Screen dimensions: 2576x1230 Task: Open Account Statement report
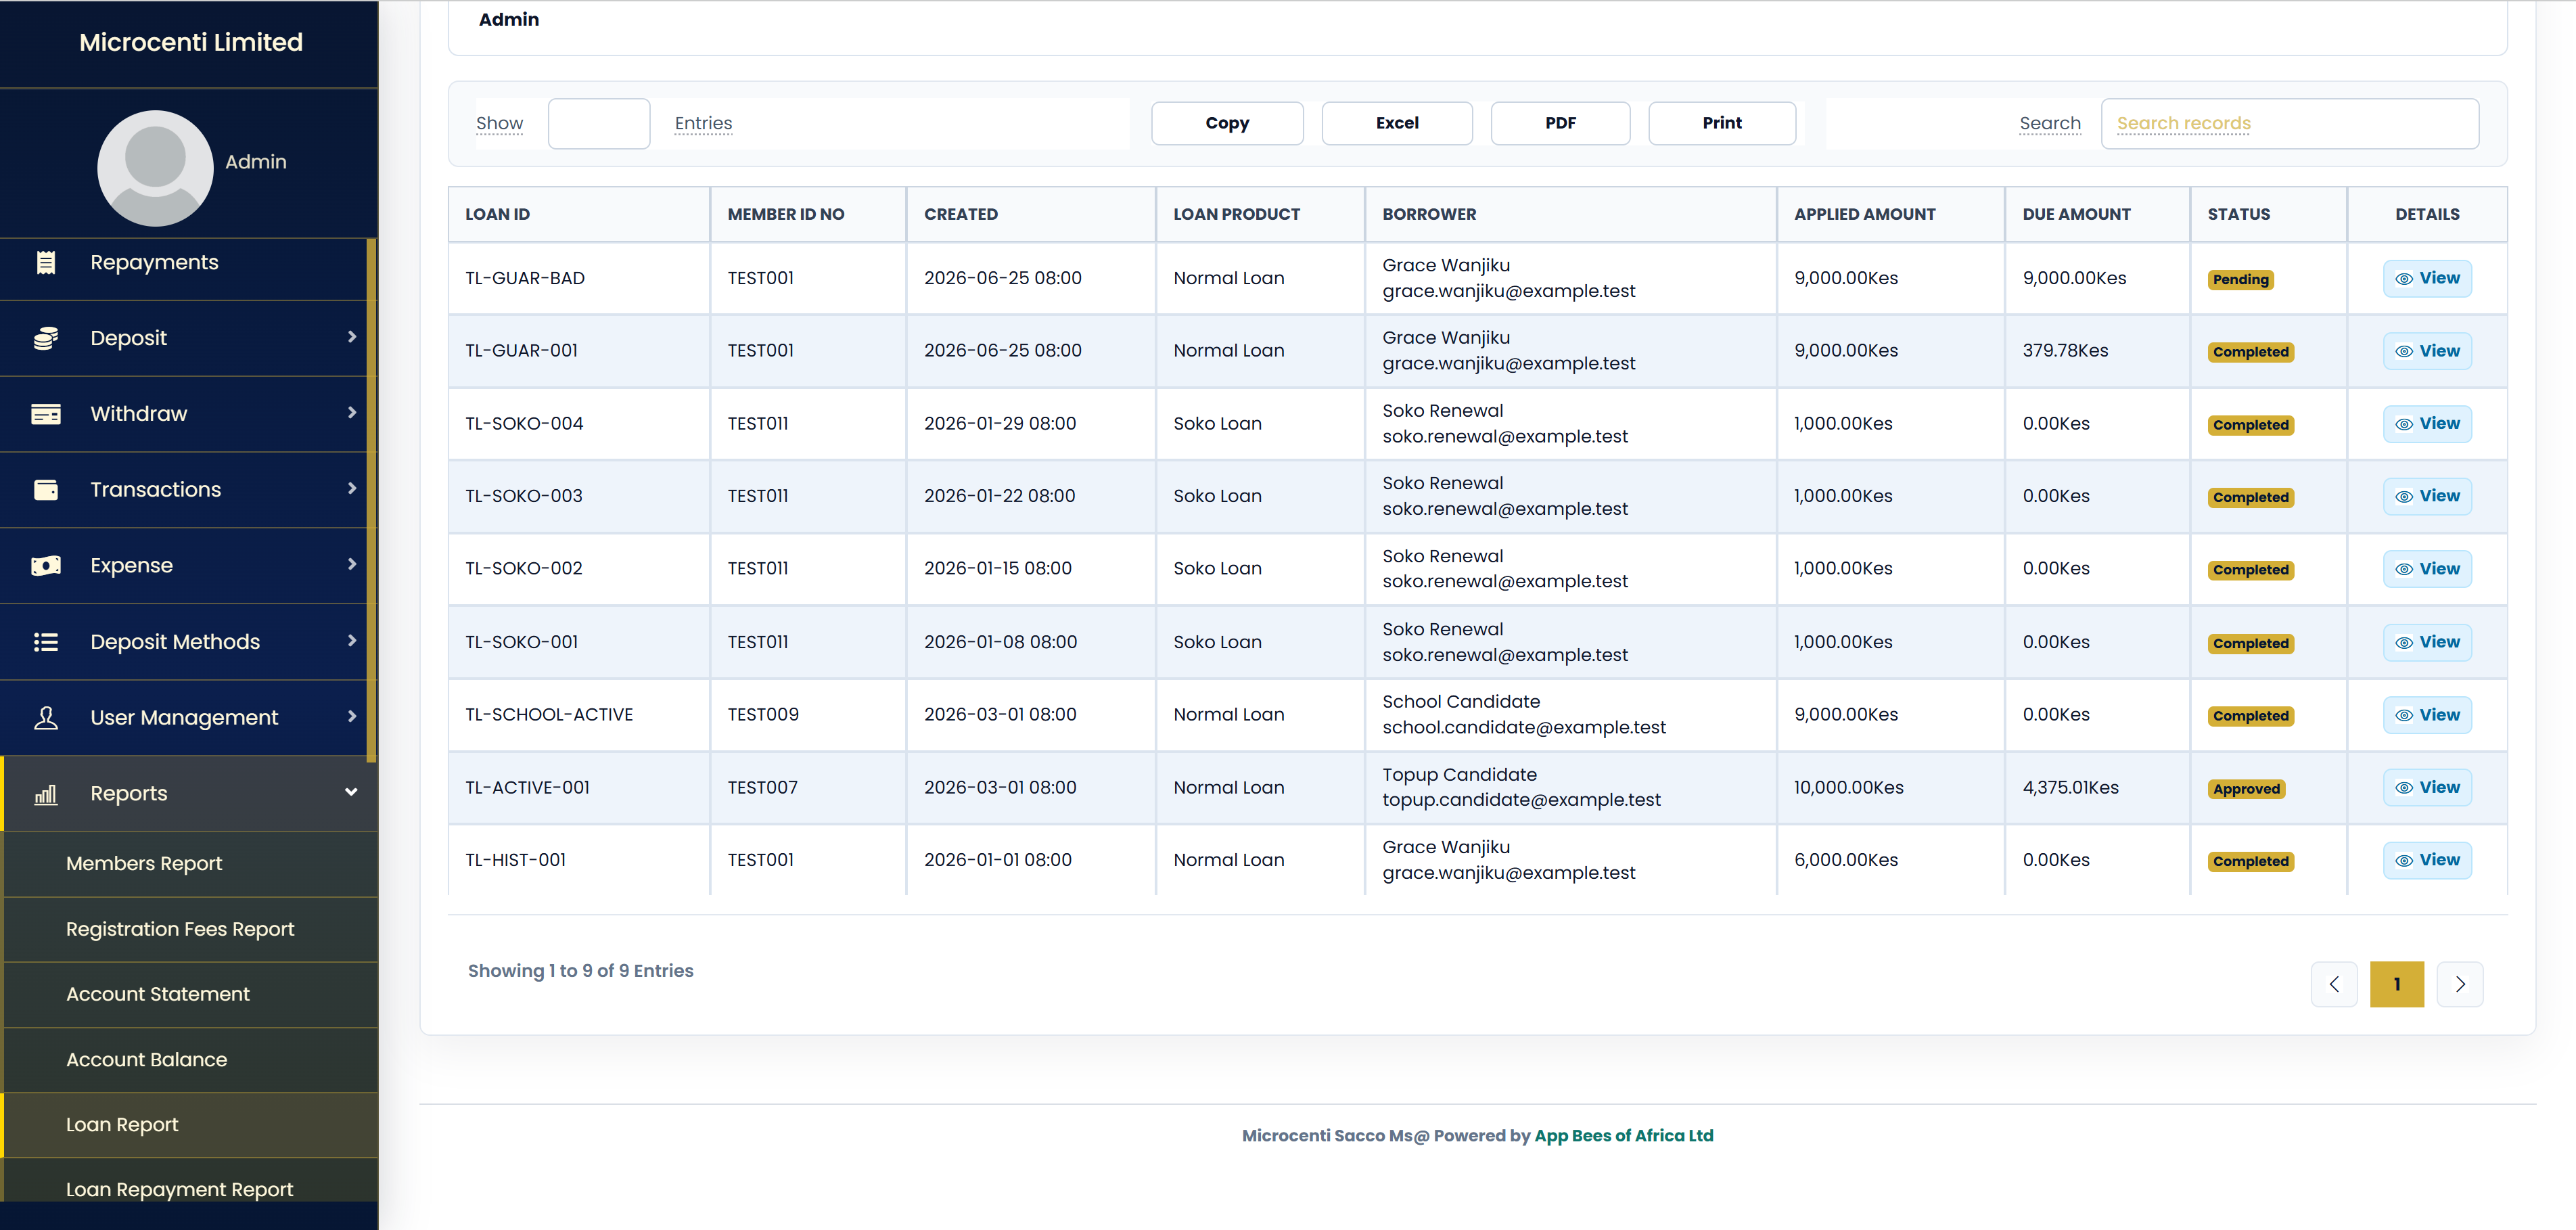[x=191, y=994]
